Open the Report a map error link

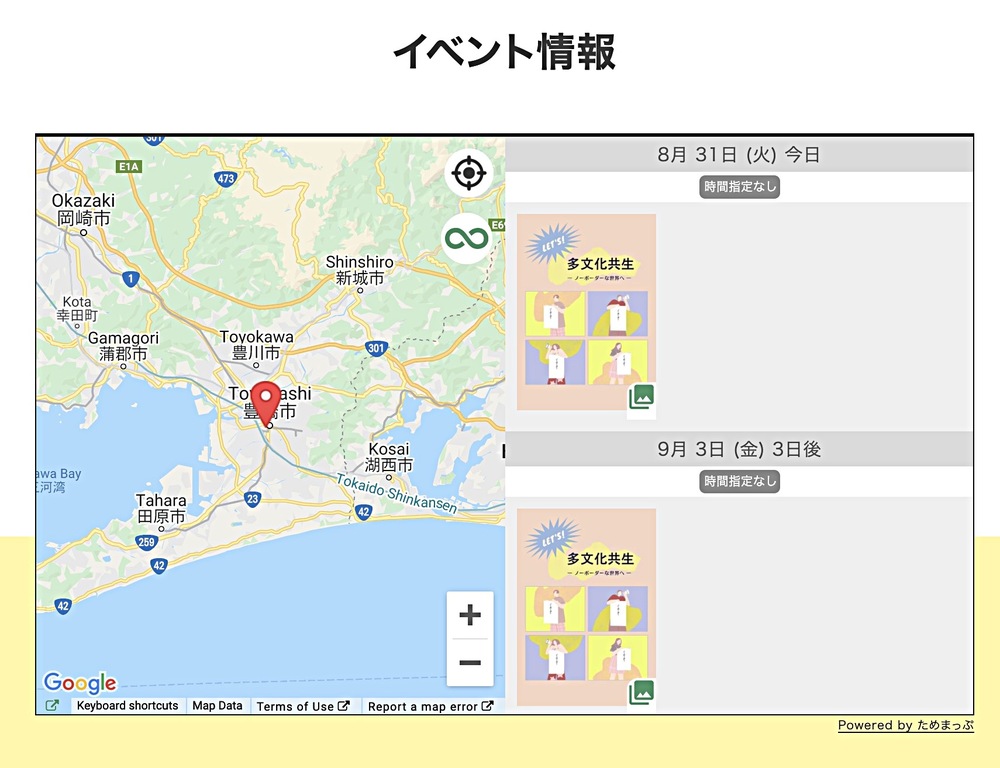430,706
